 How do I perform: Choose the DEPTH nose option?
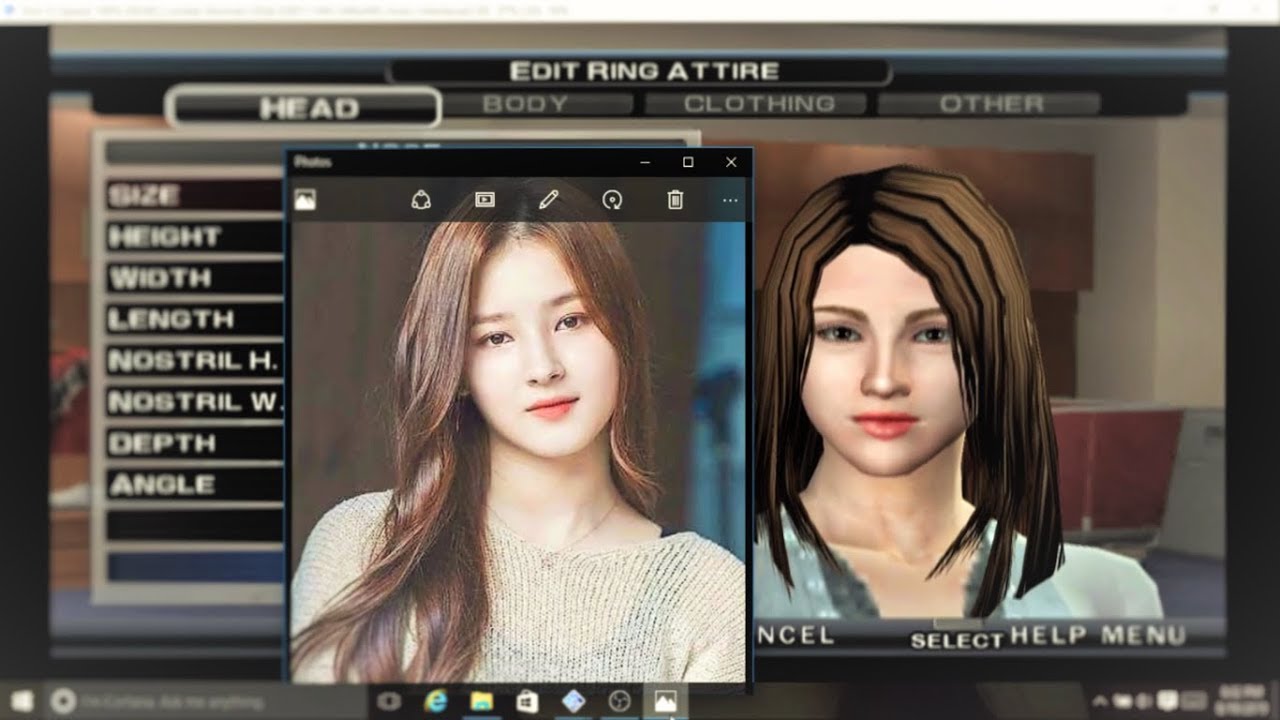click(195, 443)
